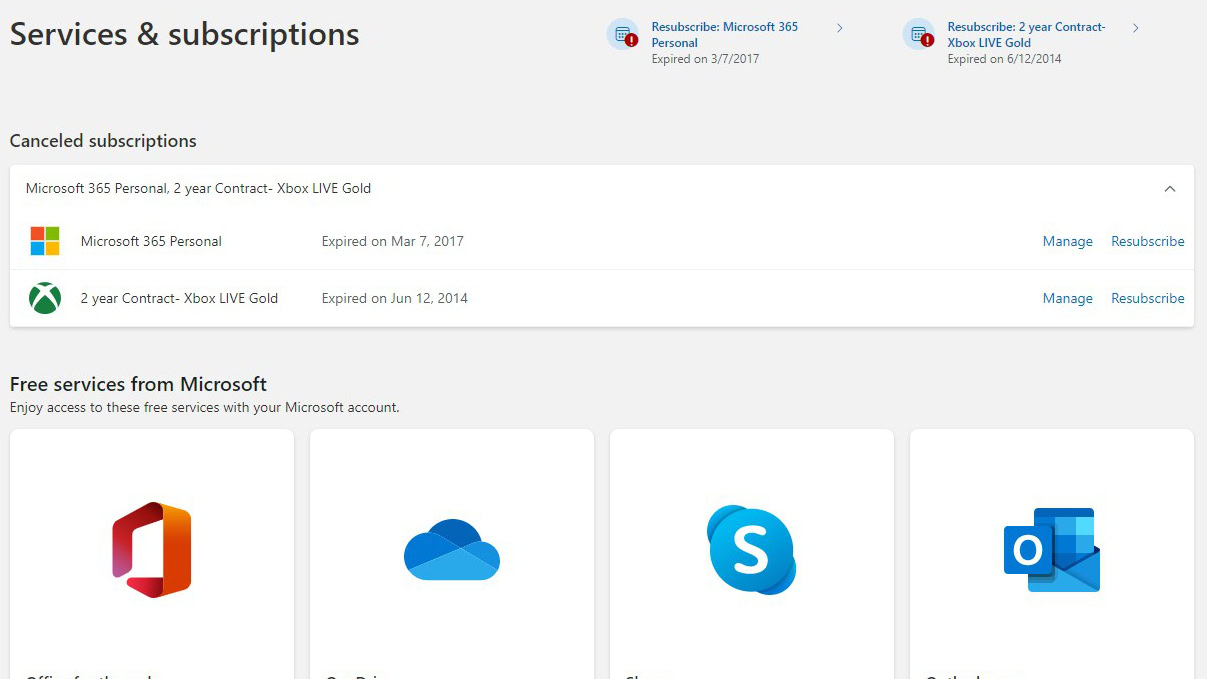This screenshot has width=1207, height=679.
Task: Manage the Xbox LIVE Gold subscription
Action: point(1067,298)
